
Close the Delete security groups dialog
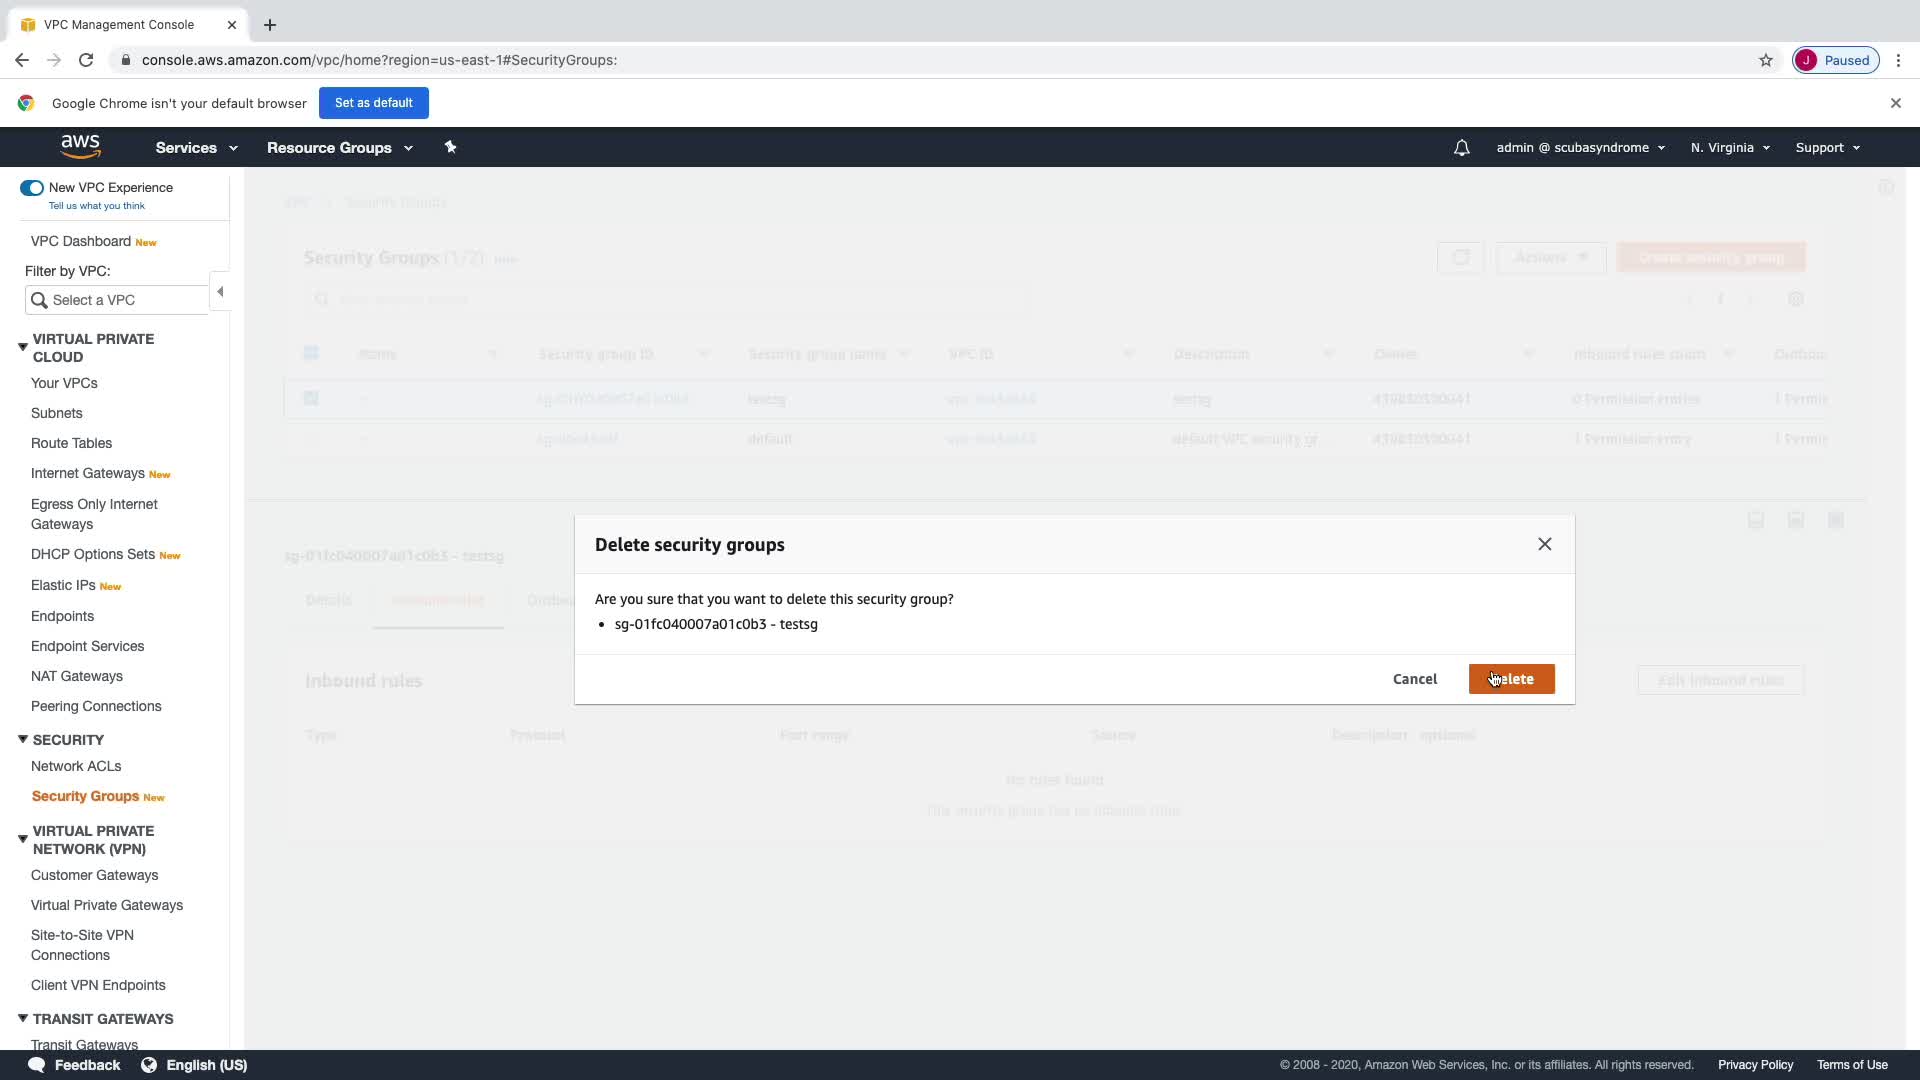click(x=1544, y=544)
